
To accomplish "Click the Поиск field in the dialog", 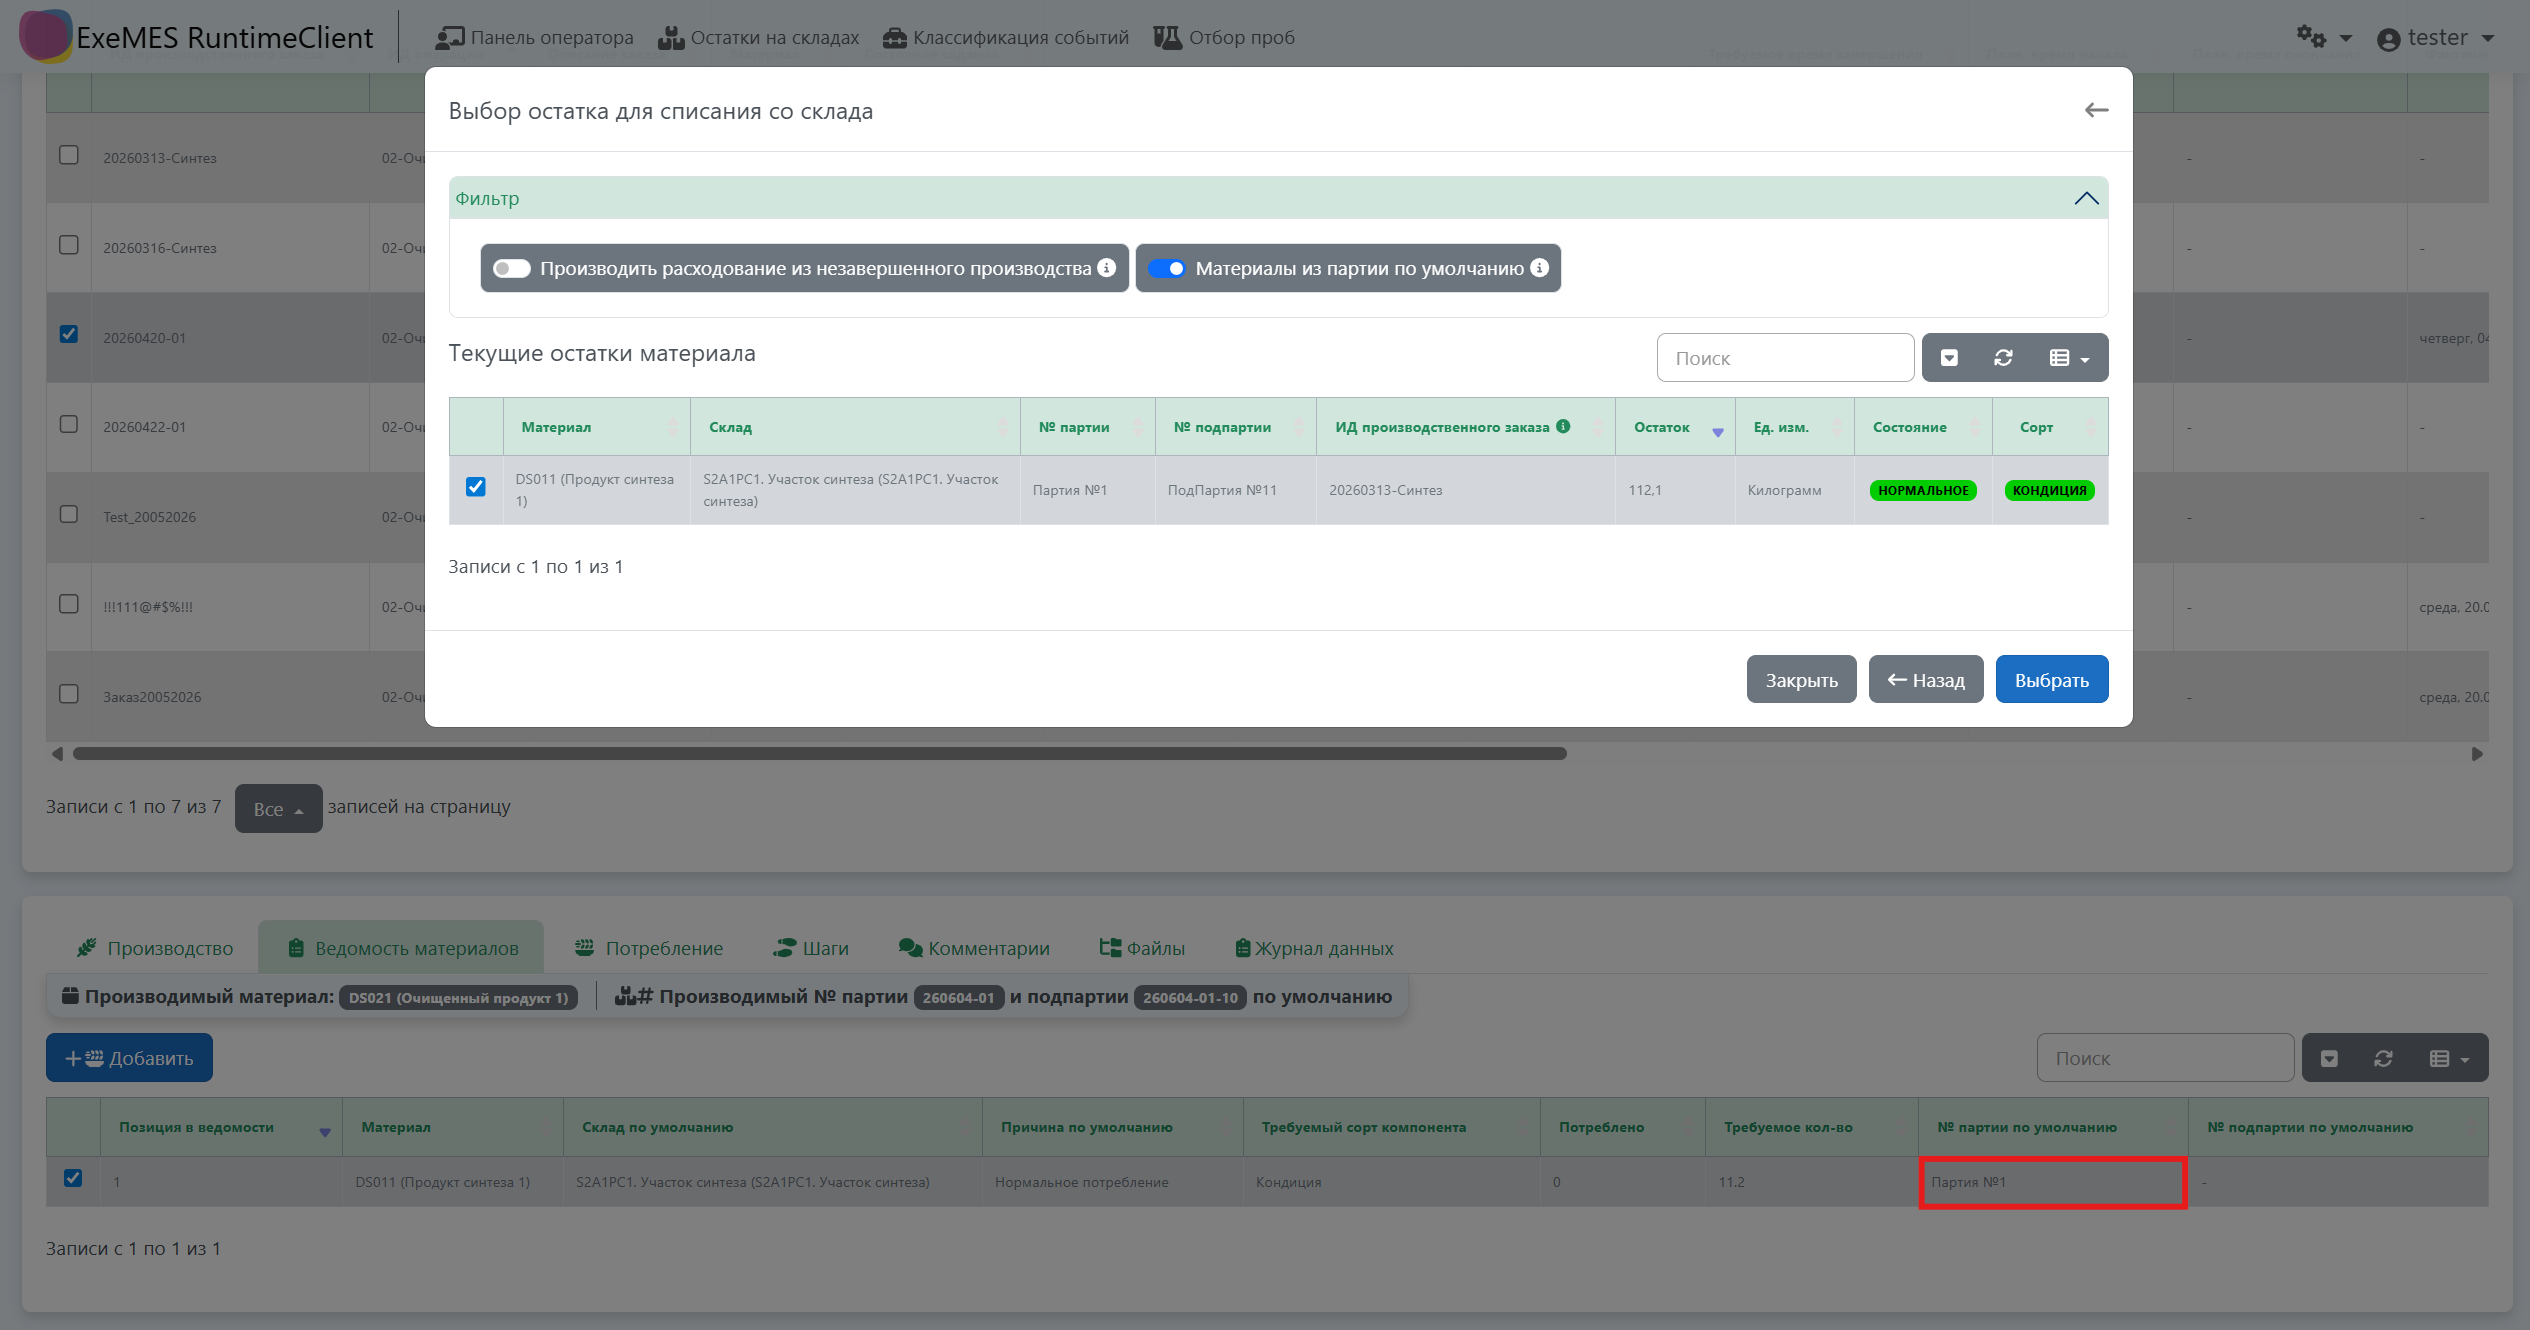I will click(x=1785, y=358).
